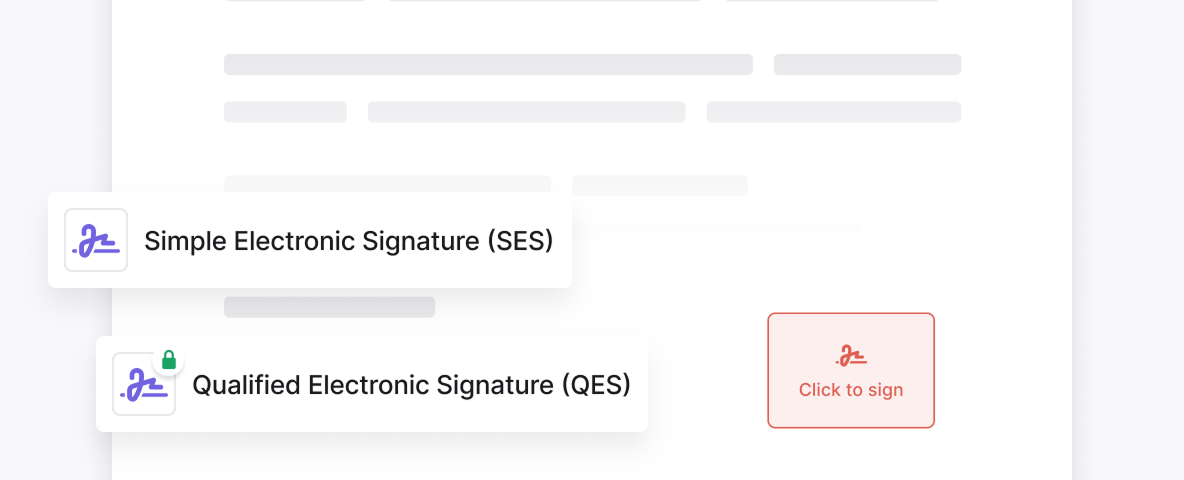This screenshot has height=480, width=1184.
Task: Select Simple Electronic Signature (SES) label
Action: point(348,241)
